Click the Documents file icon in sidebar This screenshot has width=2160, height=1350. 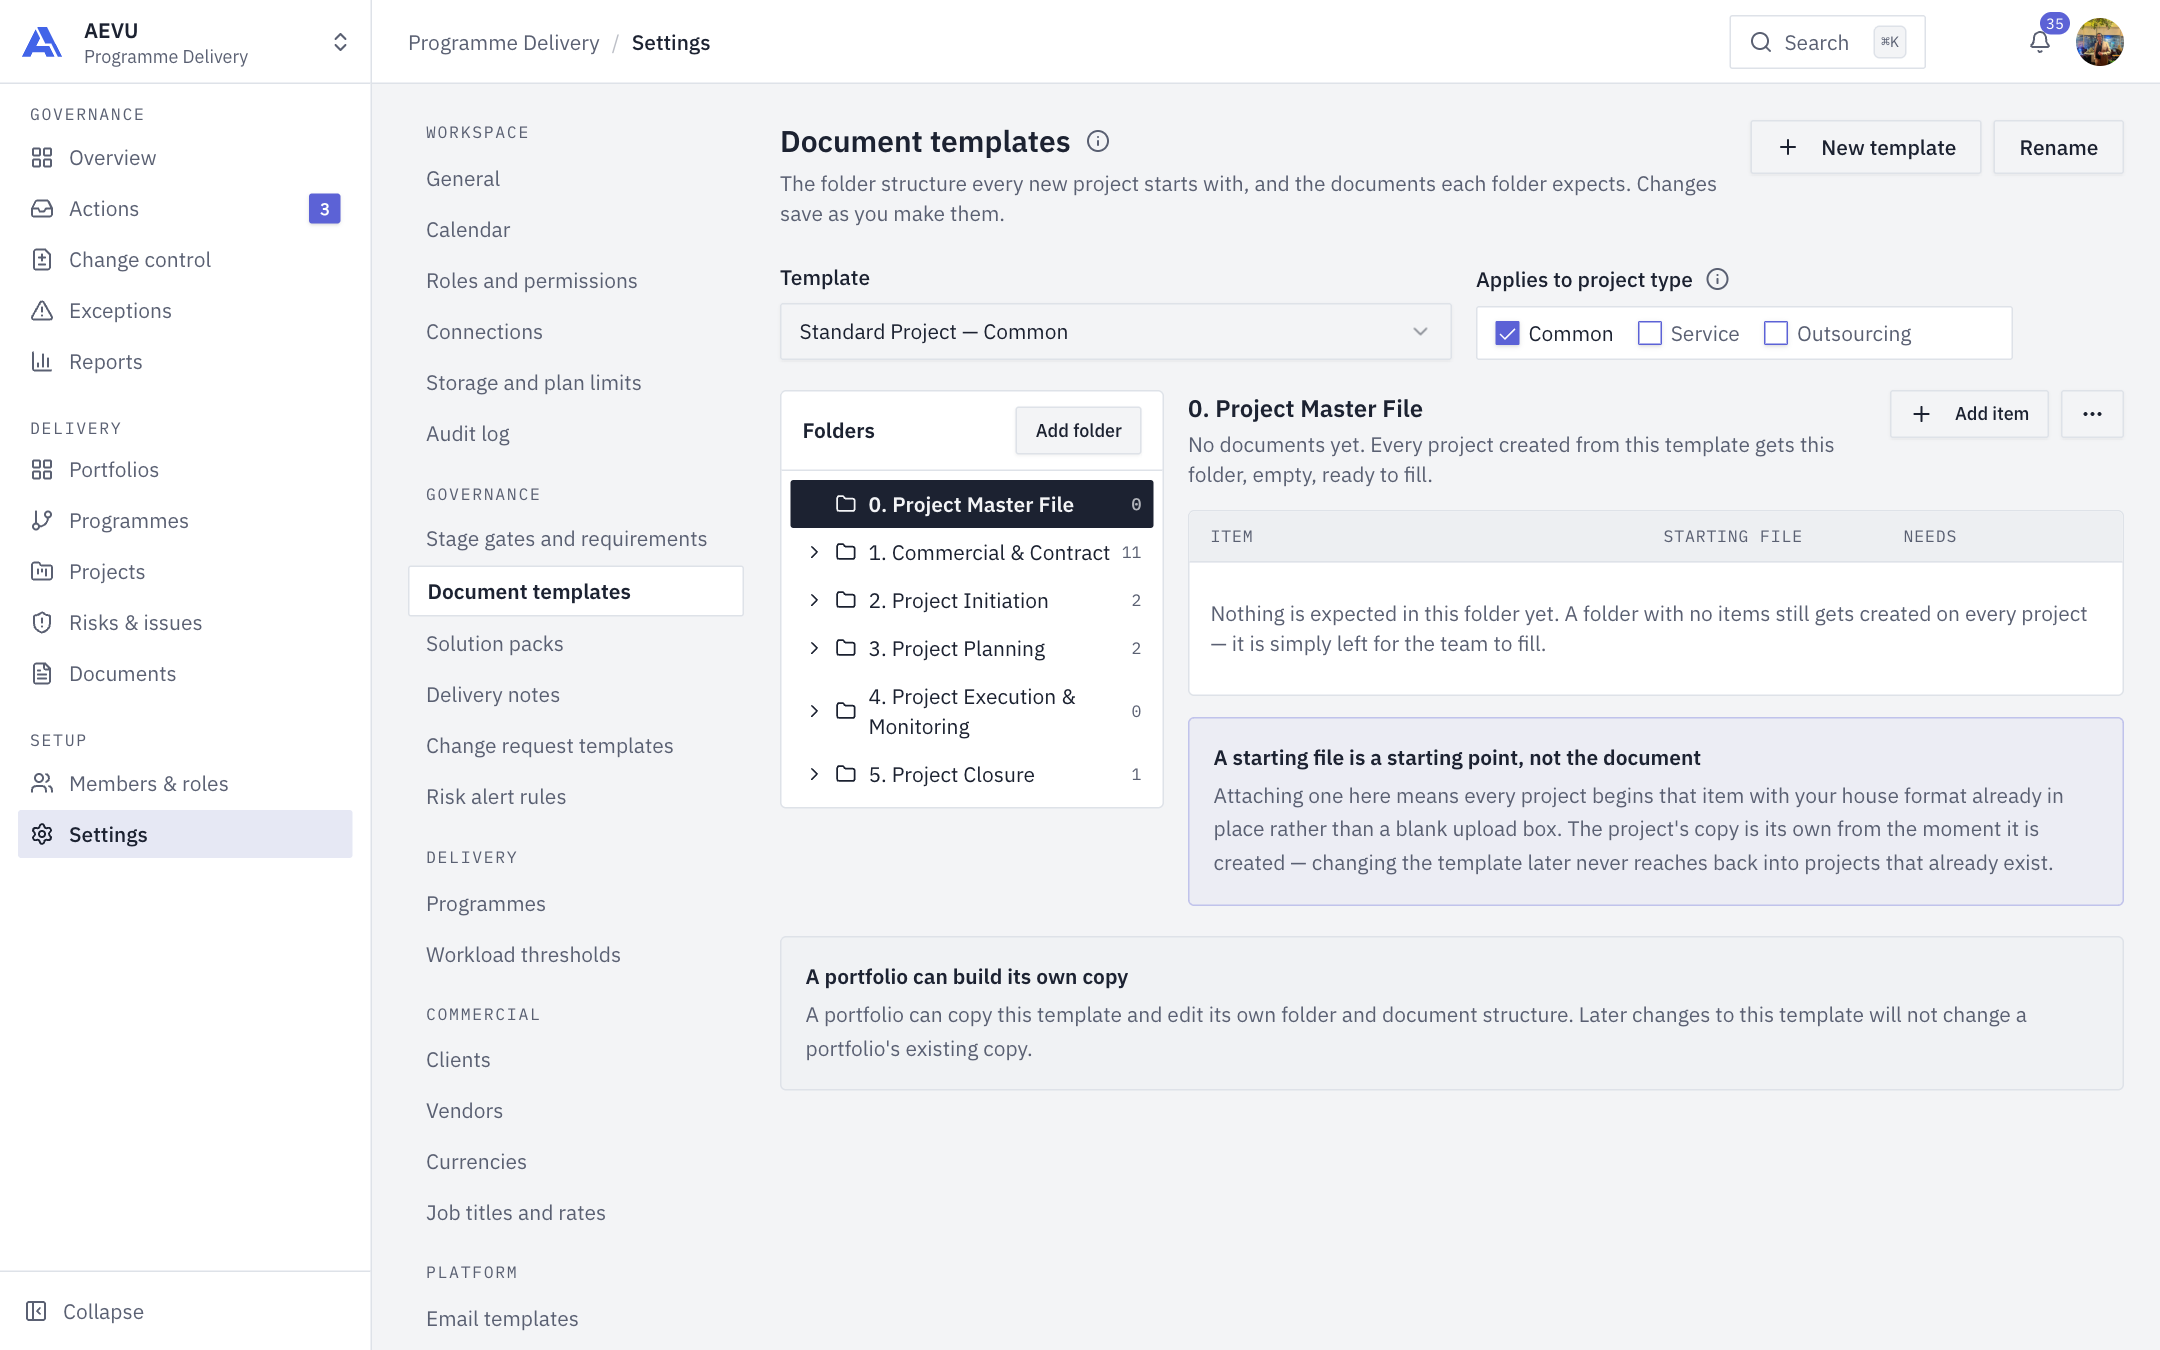tap(42, 674)
